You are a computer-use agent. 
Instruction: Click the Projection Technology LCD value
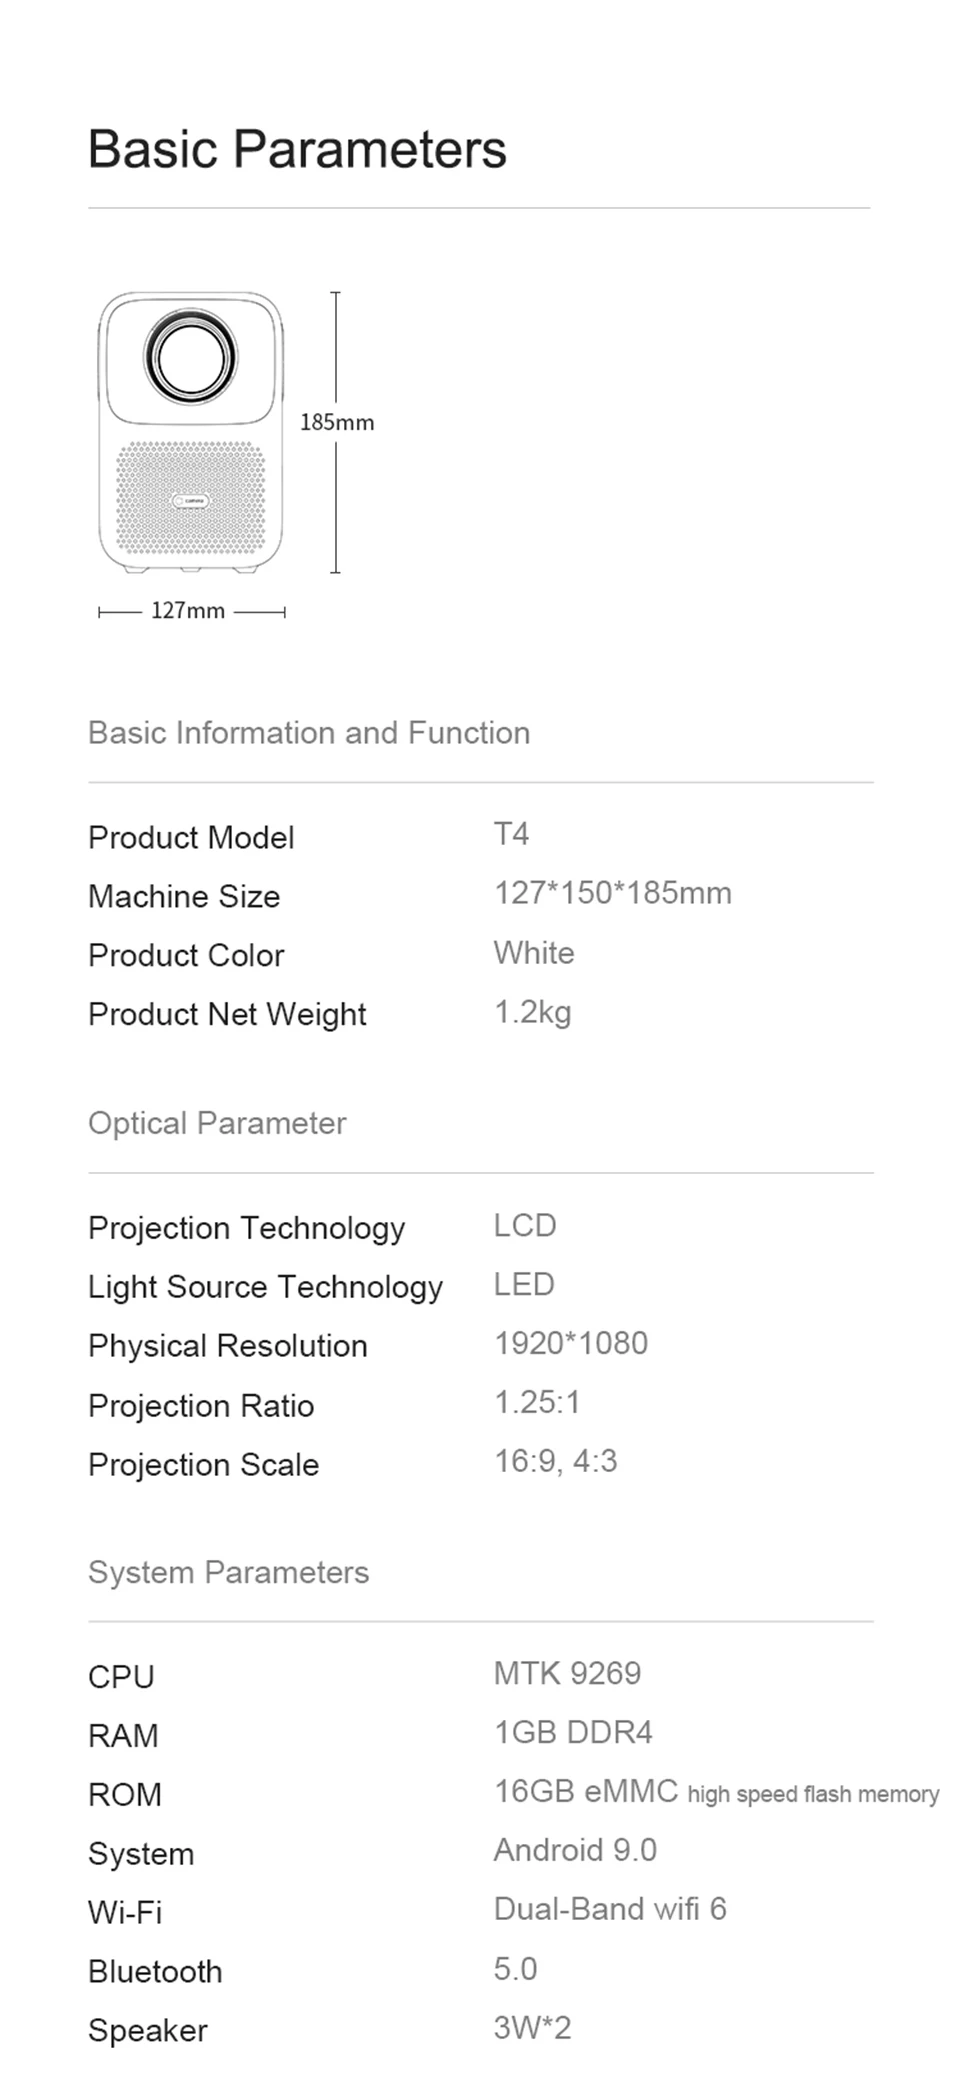click(525, 1225)
